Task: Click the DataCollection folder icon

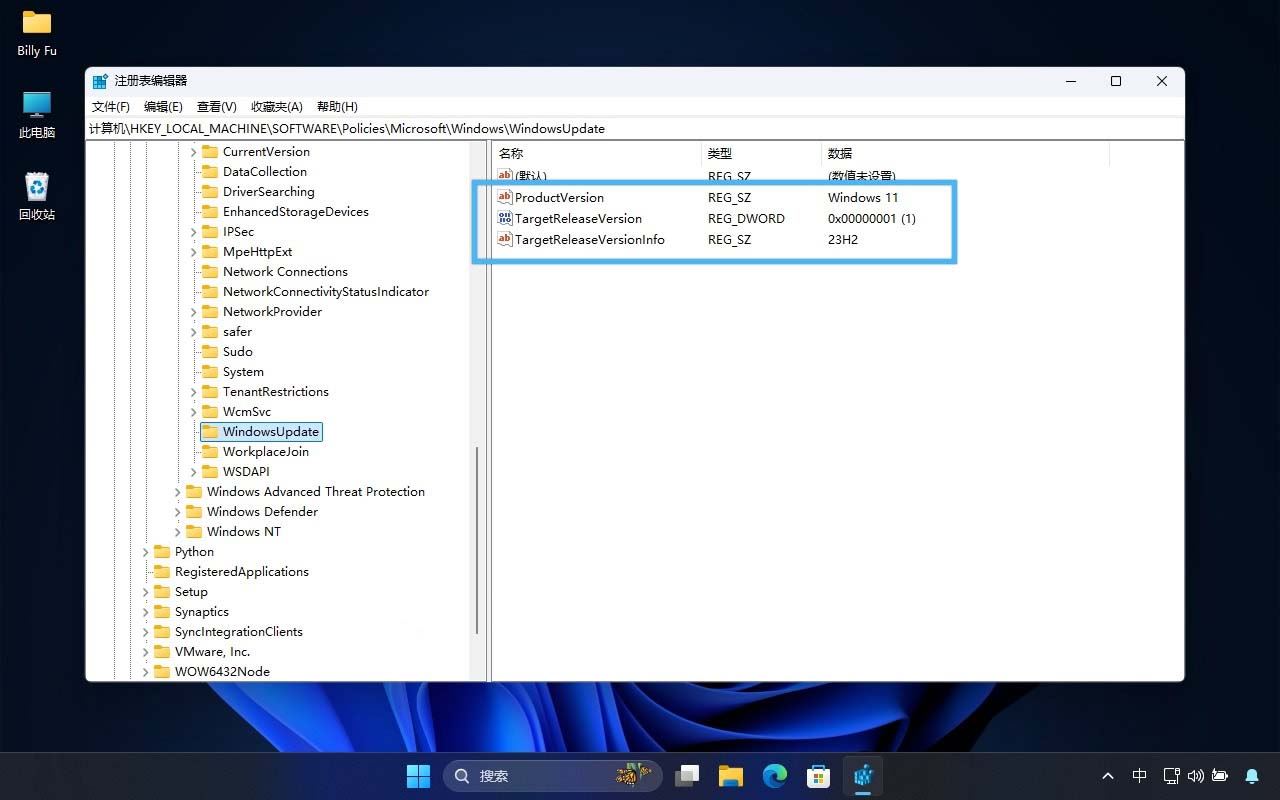Action: (x=210, y=172)
